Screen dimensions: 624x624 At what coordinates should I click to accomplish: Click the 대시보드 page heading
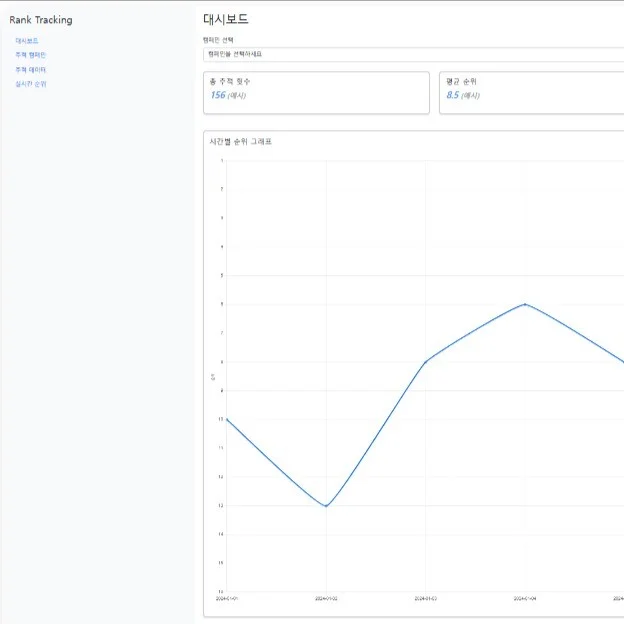(225, 19)
